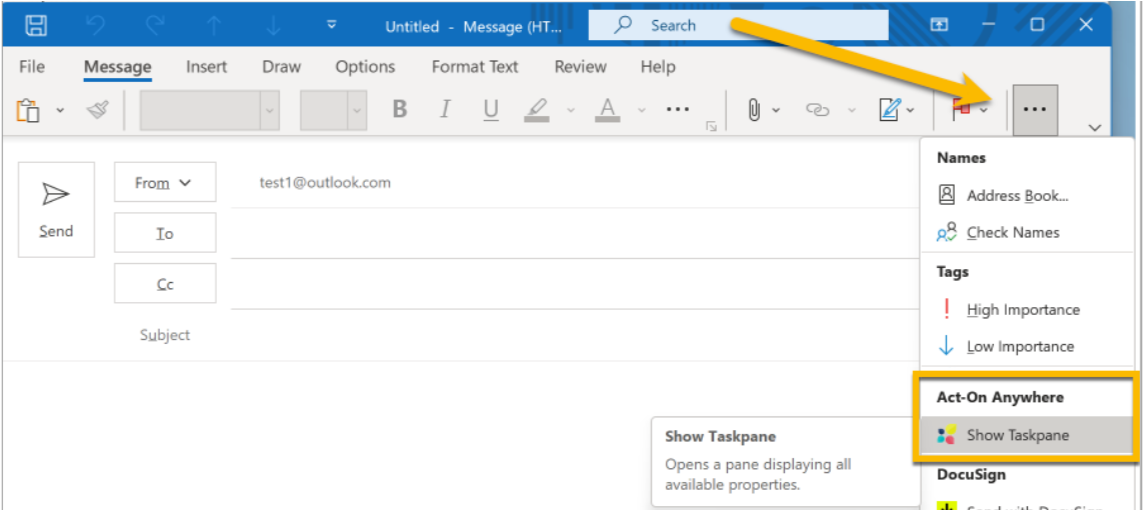Viewport: 1143px width, 510px height.
Task: Open Customize Quick Access Toolbar dropdown
Action: [332, 25]
